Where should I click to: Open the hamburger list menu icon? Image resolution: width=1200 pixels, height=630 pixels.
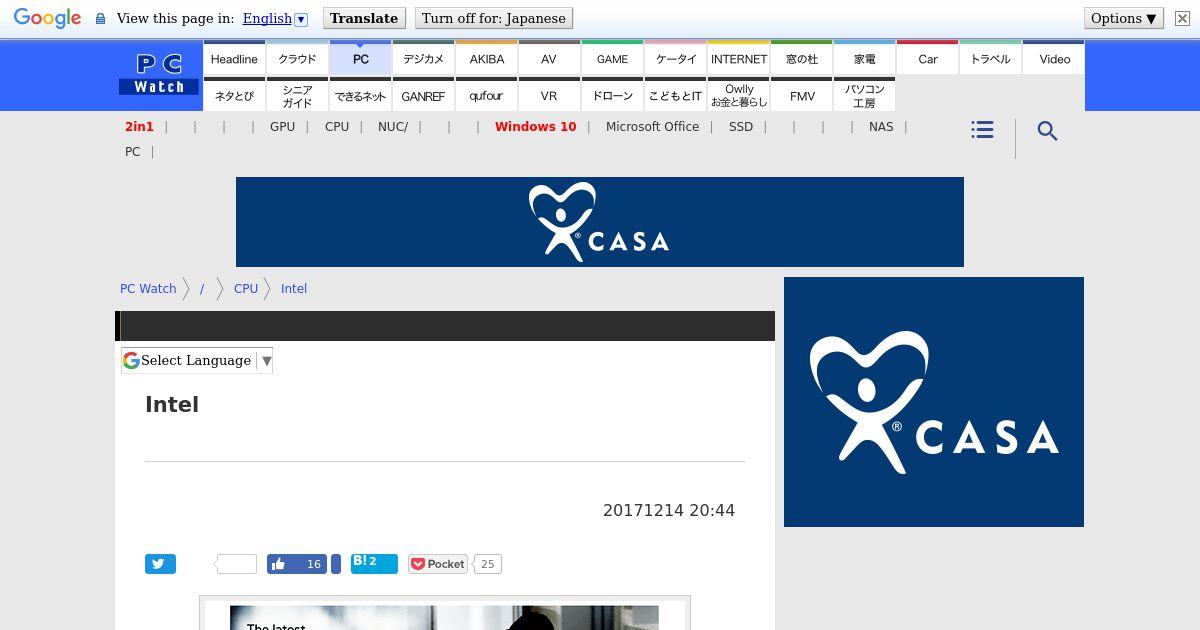pos(982,130)
